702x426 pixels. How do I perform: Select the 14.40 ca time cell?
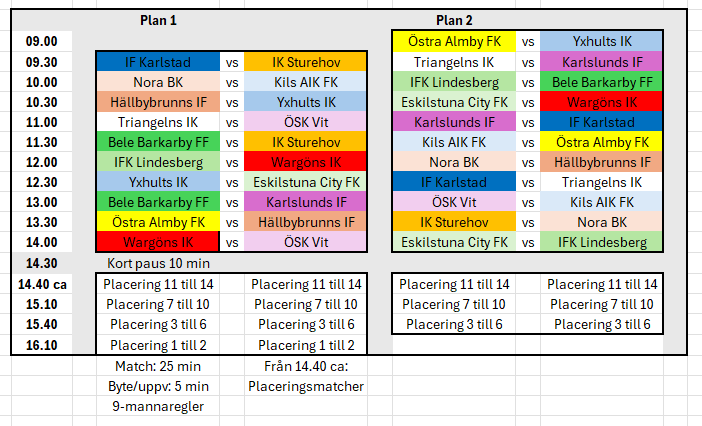click(x=42, y=284)
